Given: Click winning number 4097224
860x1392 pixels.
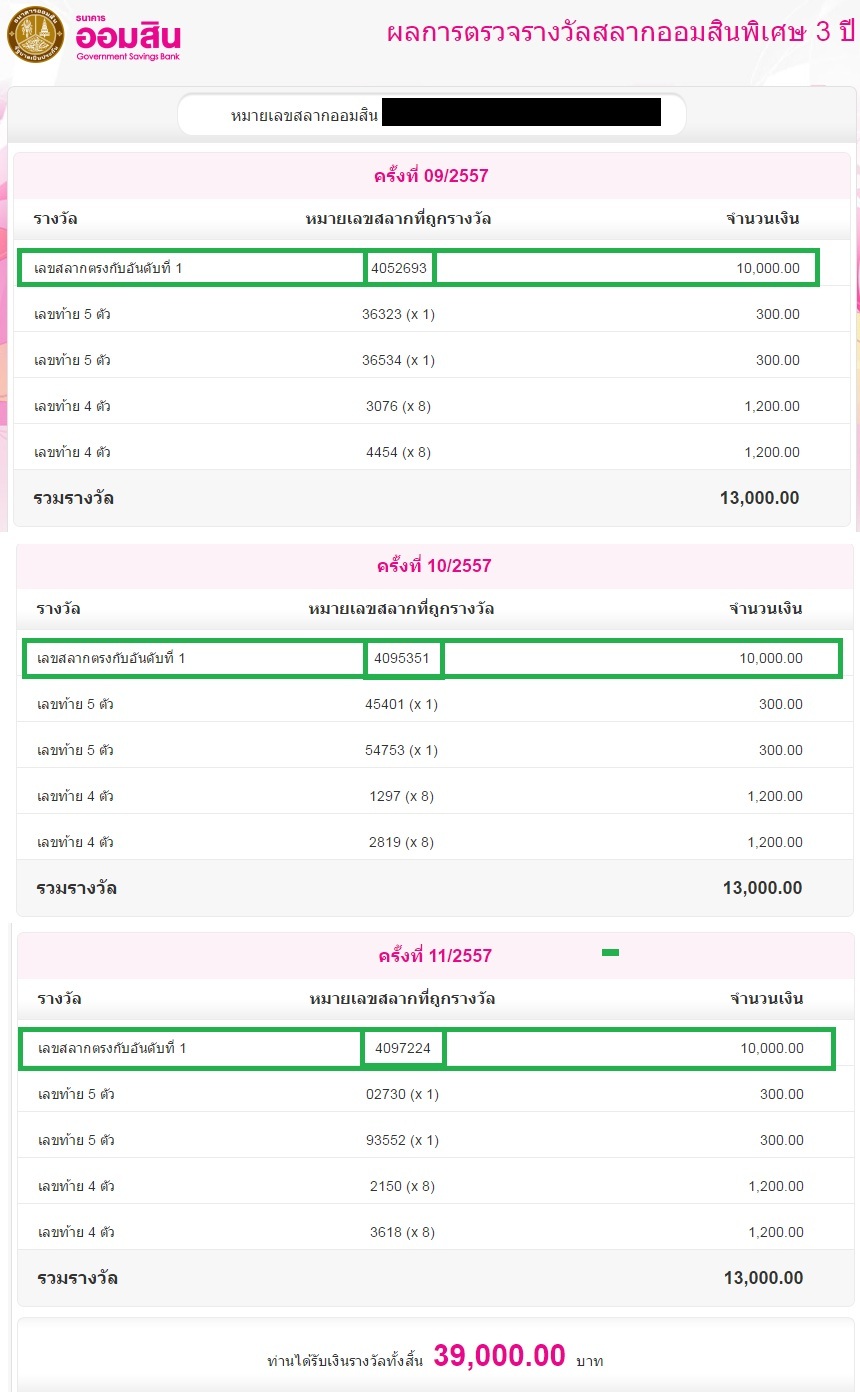Looking at the screenshot, I should pos(403,1048).
